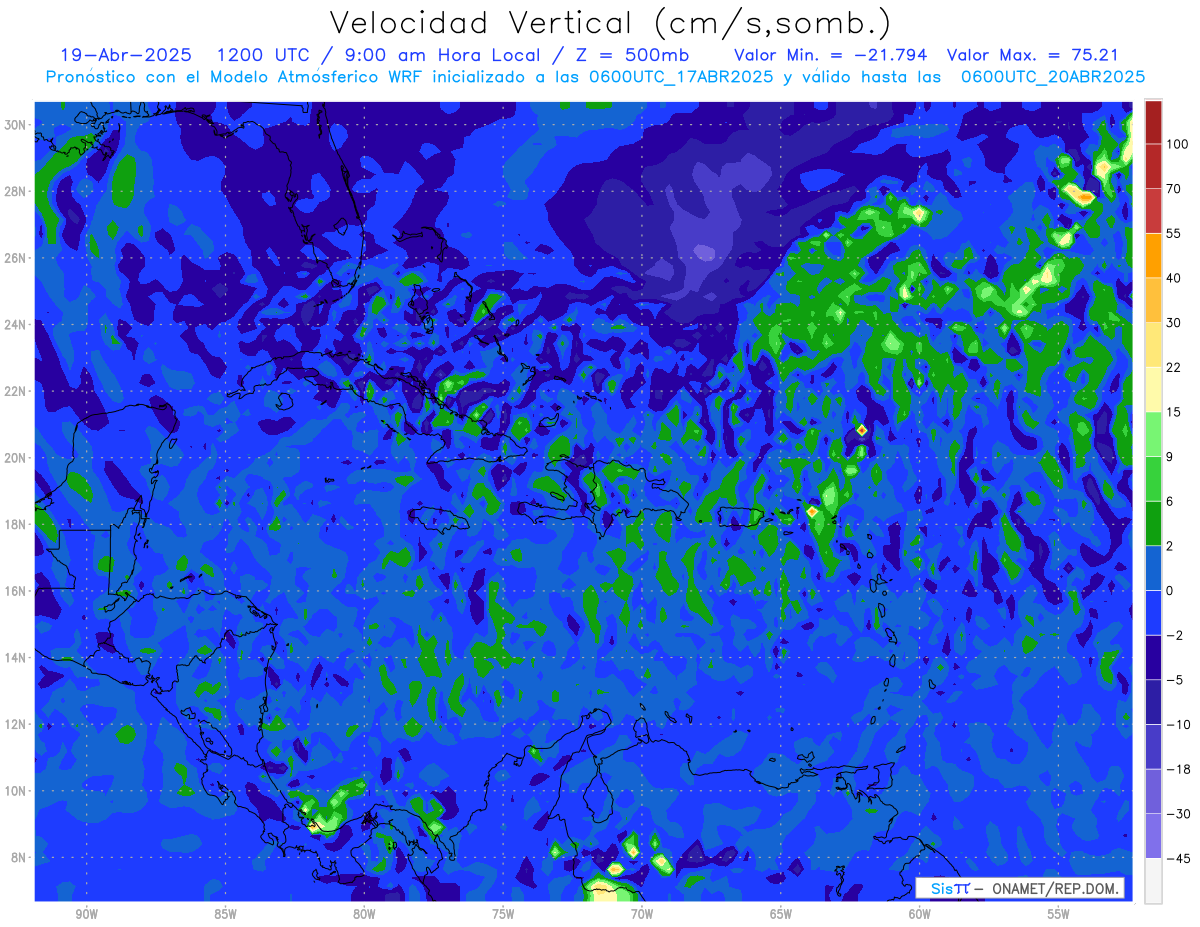1200x927 pixels.
Task: Click the green swatch between 6 and 9
Action: coord(1153,478)
